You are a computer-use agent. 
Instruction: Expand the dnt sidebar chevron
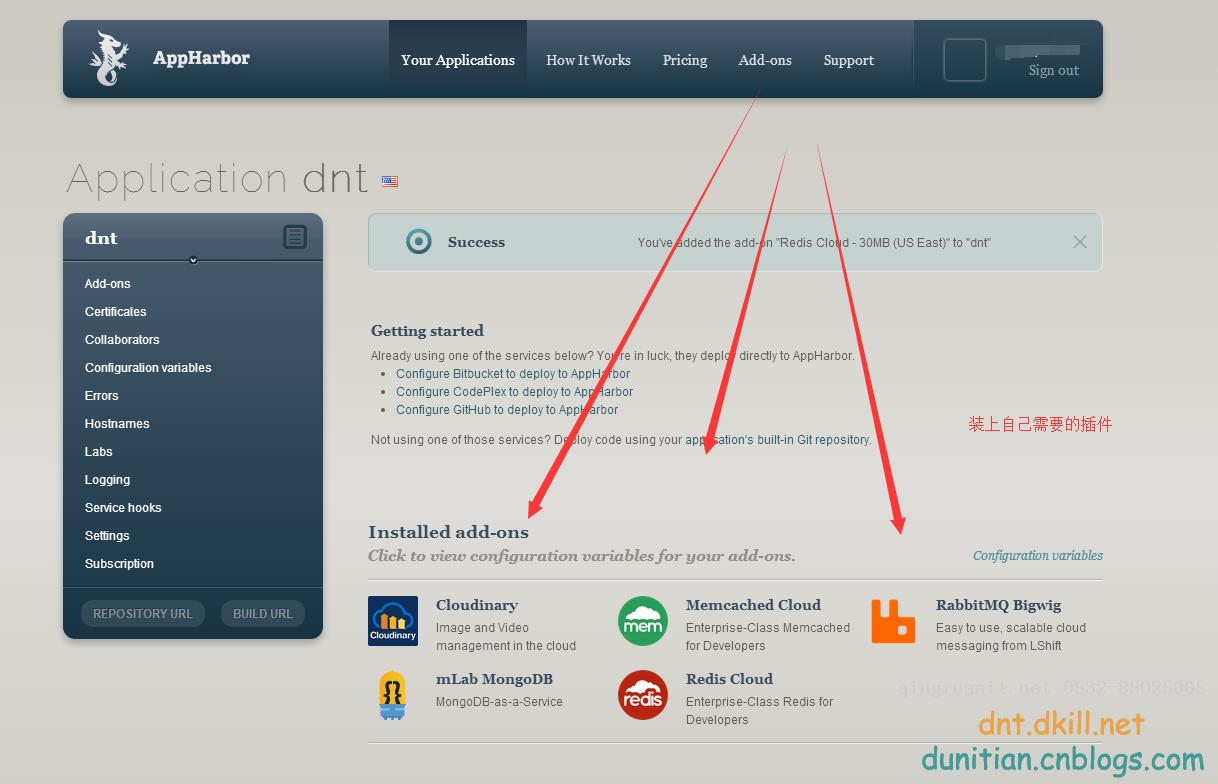(193, 260)
